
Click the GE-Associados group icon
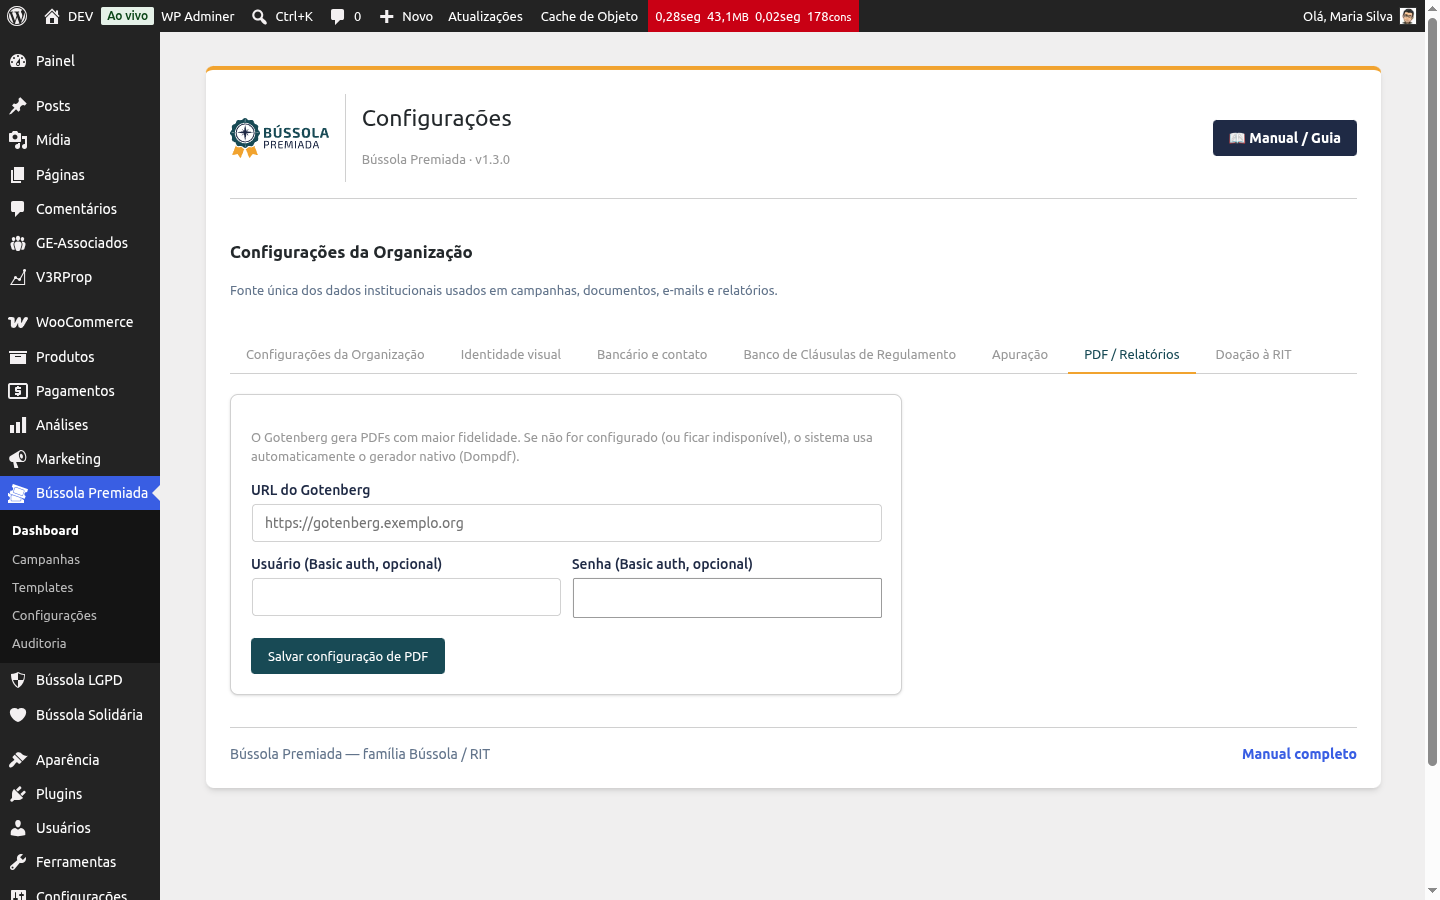18,243
